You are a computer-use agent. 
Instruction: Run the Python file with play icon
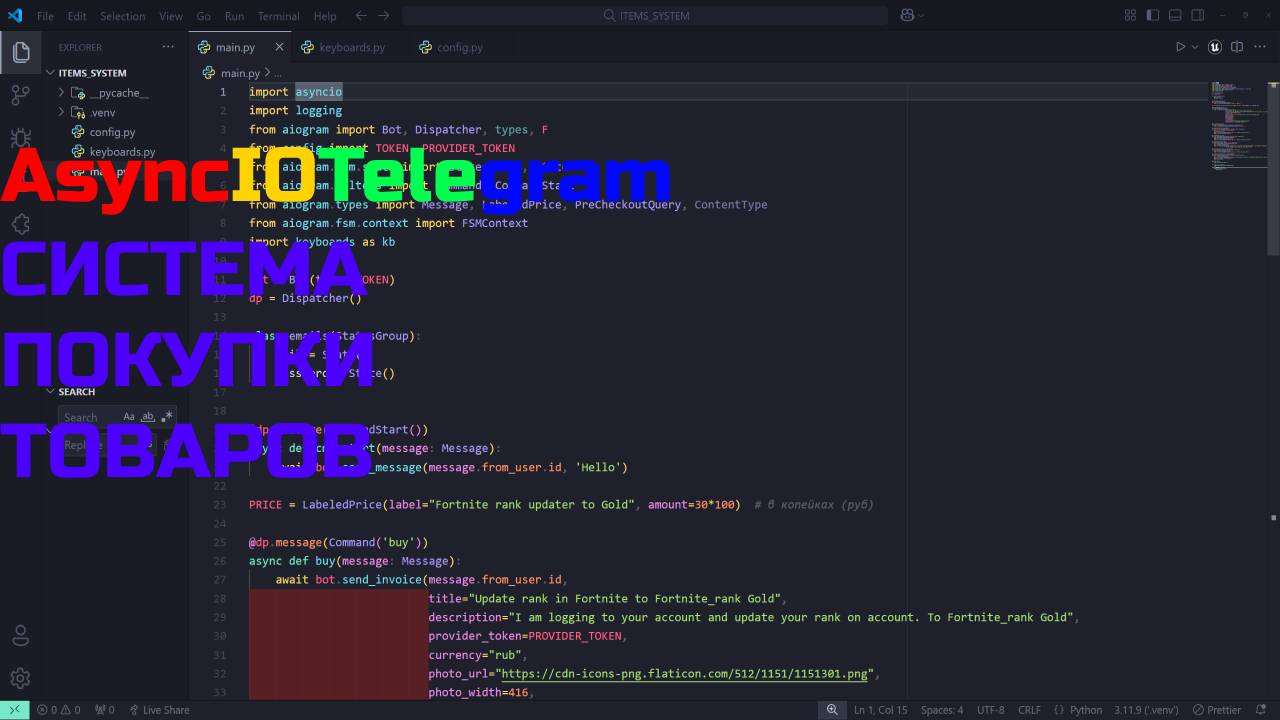pos(1180,47)
